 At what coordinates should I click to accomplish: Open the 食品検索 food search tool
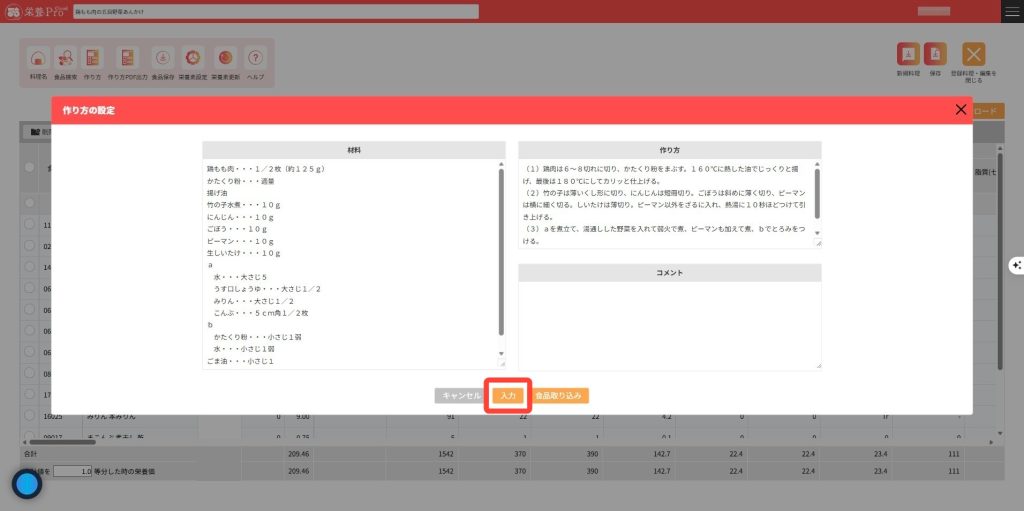click(64, 59)
